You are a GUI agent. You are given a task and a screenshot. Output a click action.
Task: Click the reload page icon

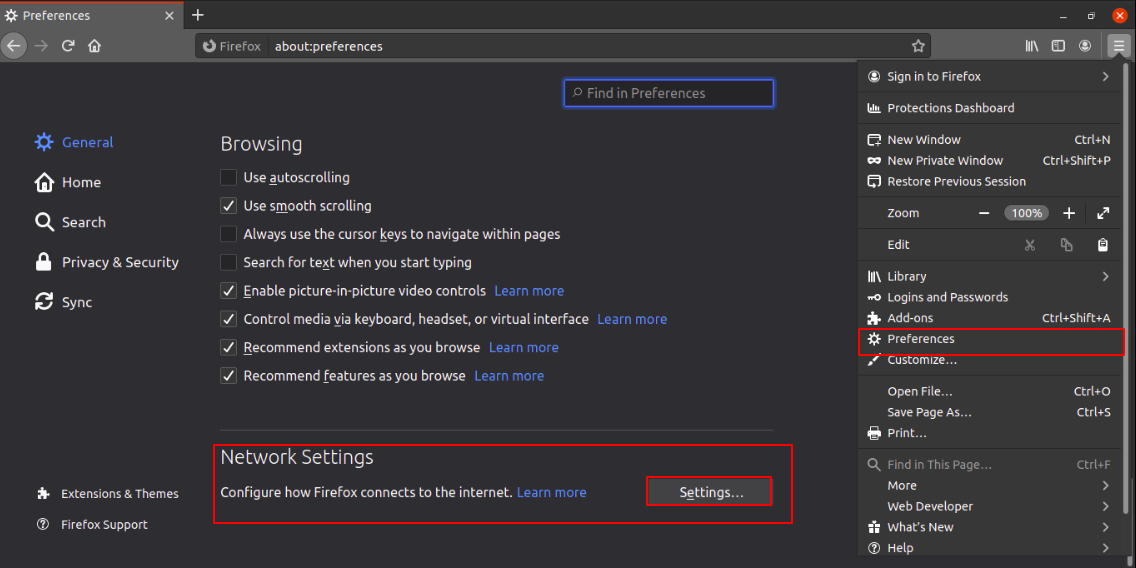tap(68, 46)
